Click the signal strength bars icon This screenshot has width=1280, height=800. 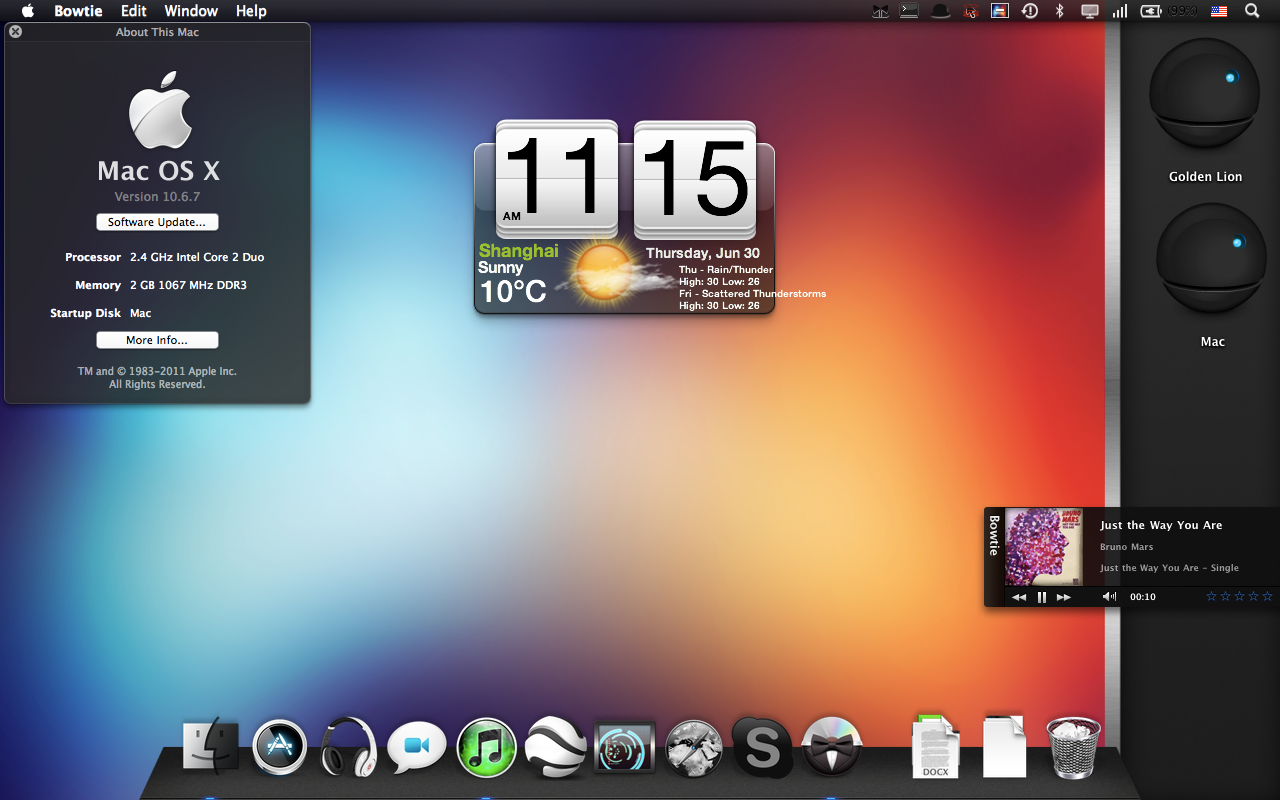(1120, 11)
